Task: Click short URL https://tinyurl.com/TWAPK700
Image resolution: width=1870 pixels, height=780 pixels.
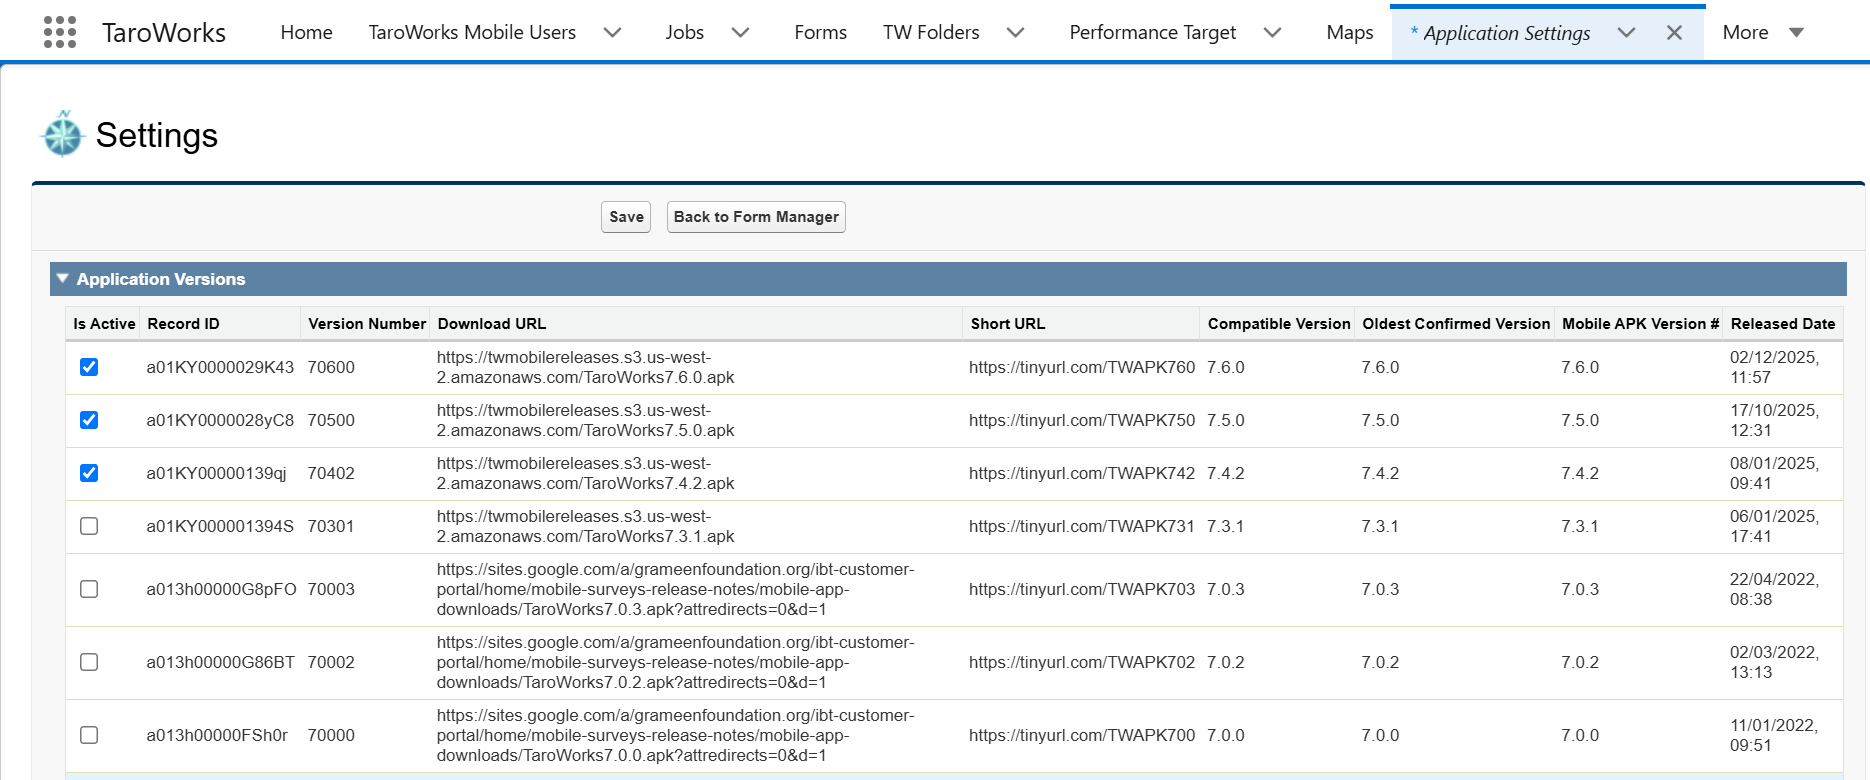Action: coord(1082,735)
